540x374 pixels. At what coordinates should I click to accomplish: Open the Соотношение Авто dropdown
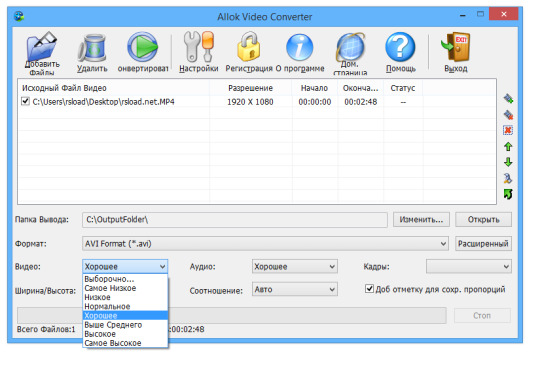point(294,289)
